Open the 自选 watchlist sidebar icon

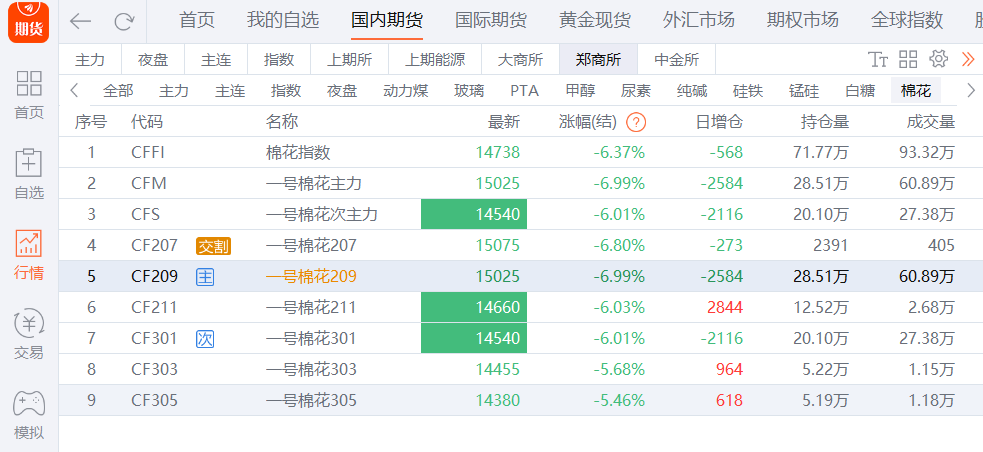(29, 173)
